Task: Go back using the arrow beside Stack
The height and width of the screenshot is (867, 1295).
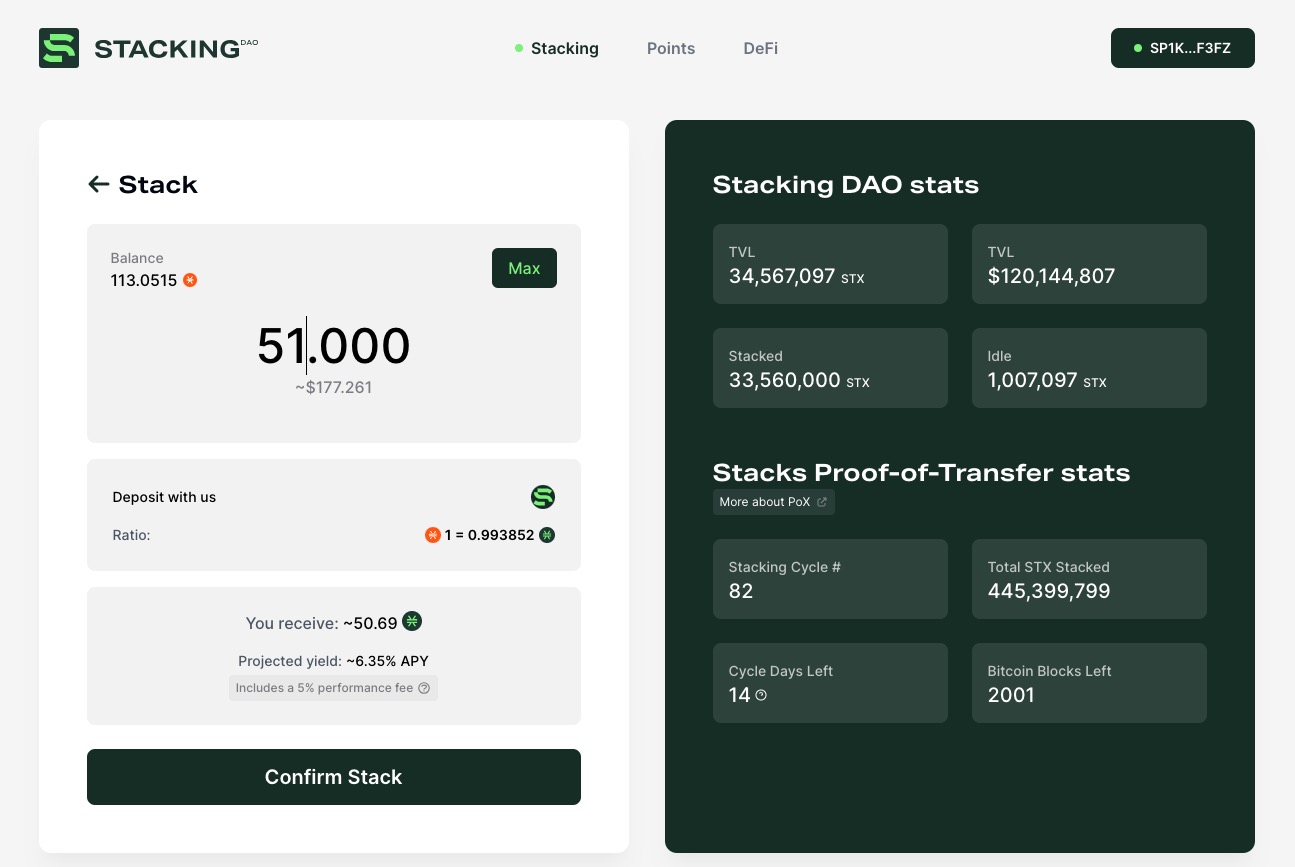Action: tap(98, 184)
